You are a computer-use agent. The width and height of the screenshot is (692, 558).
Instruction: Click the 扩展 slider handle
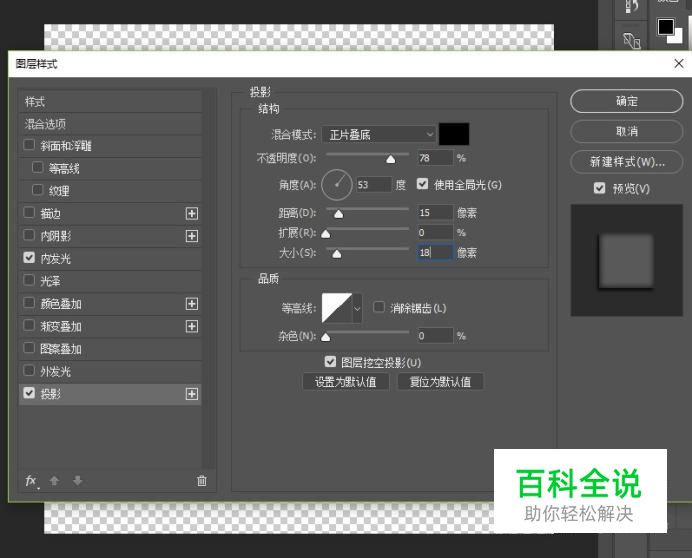point(326,234)
